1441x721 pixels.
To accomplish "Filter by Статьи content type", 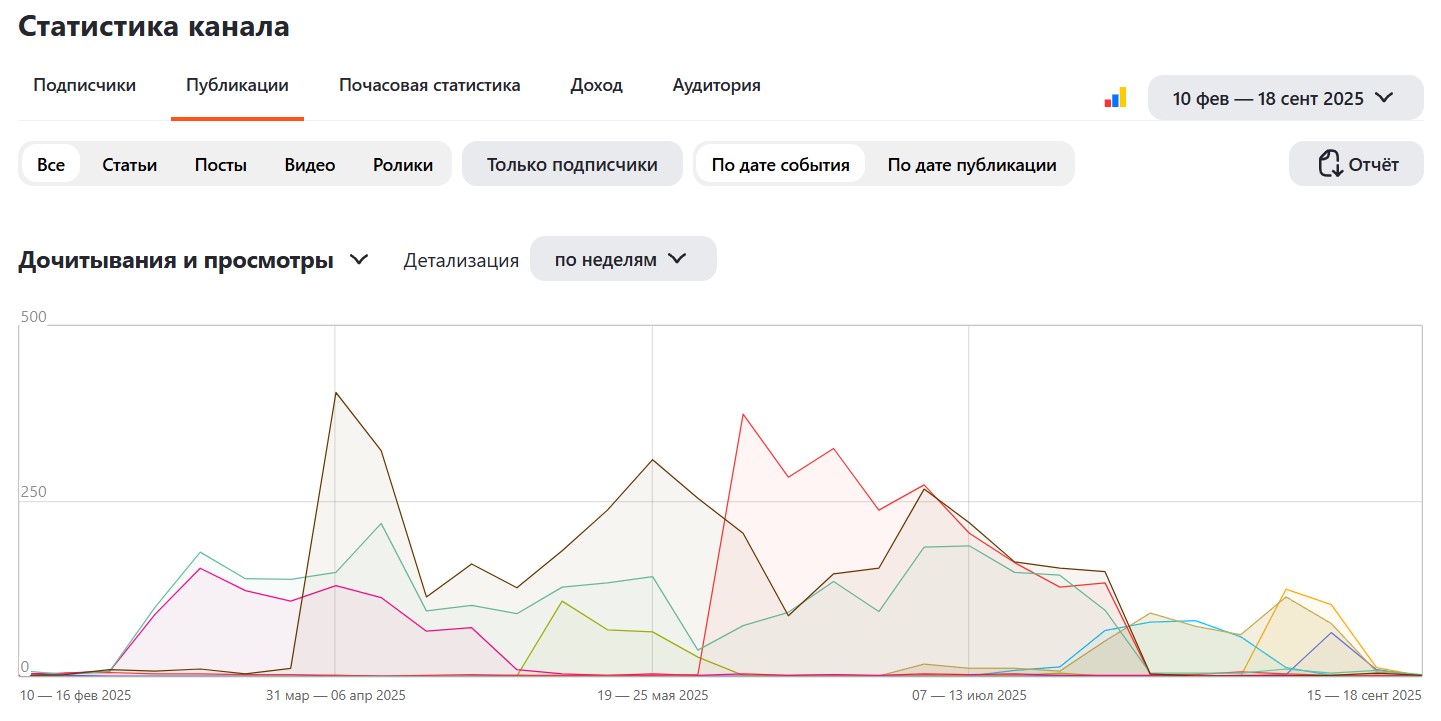I will [129, 164].
